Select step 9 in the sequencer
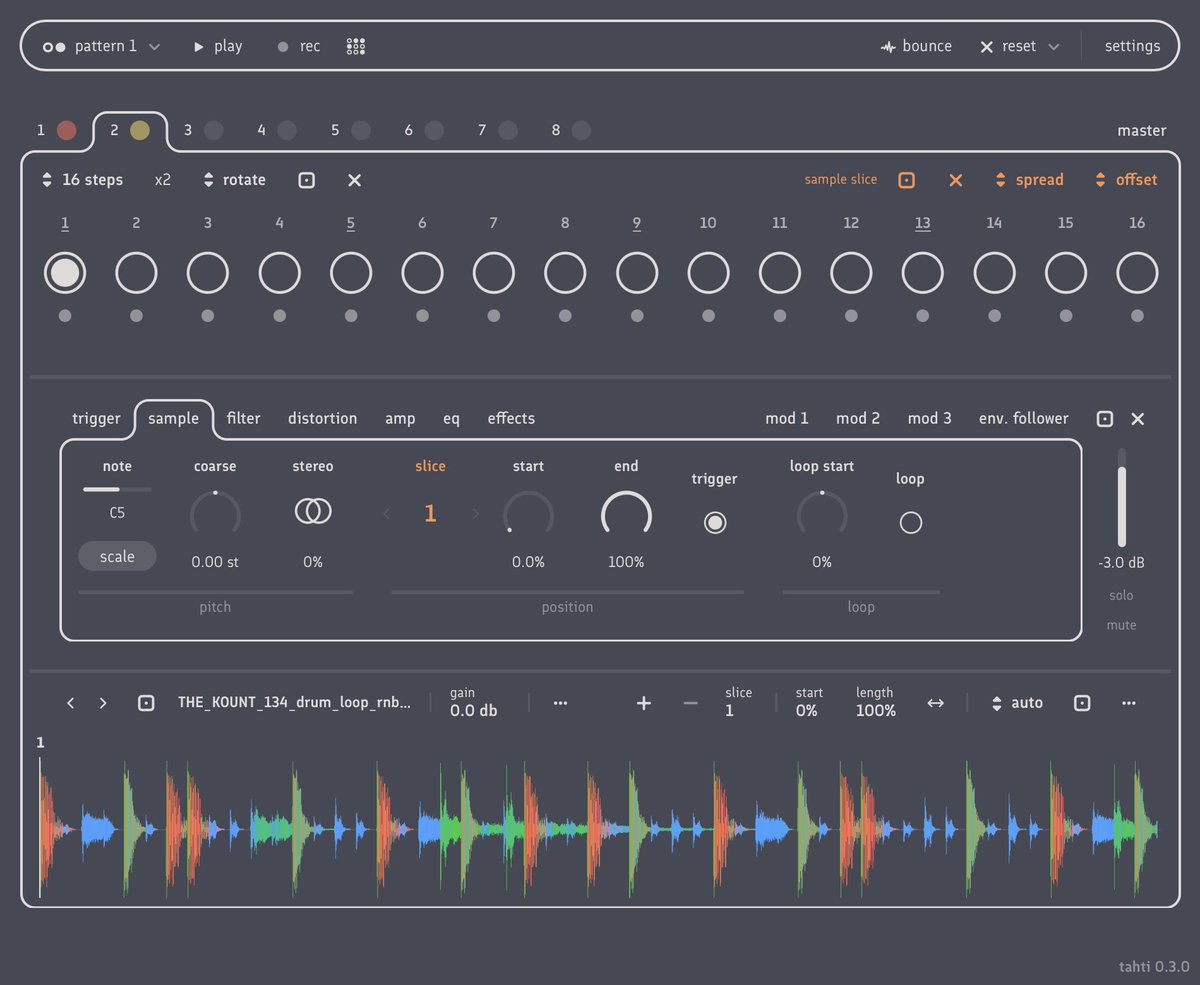Viewport: 1200px width, 985px height. (x=636, y=271)
